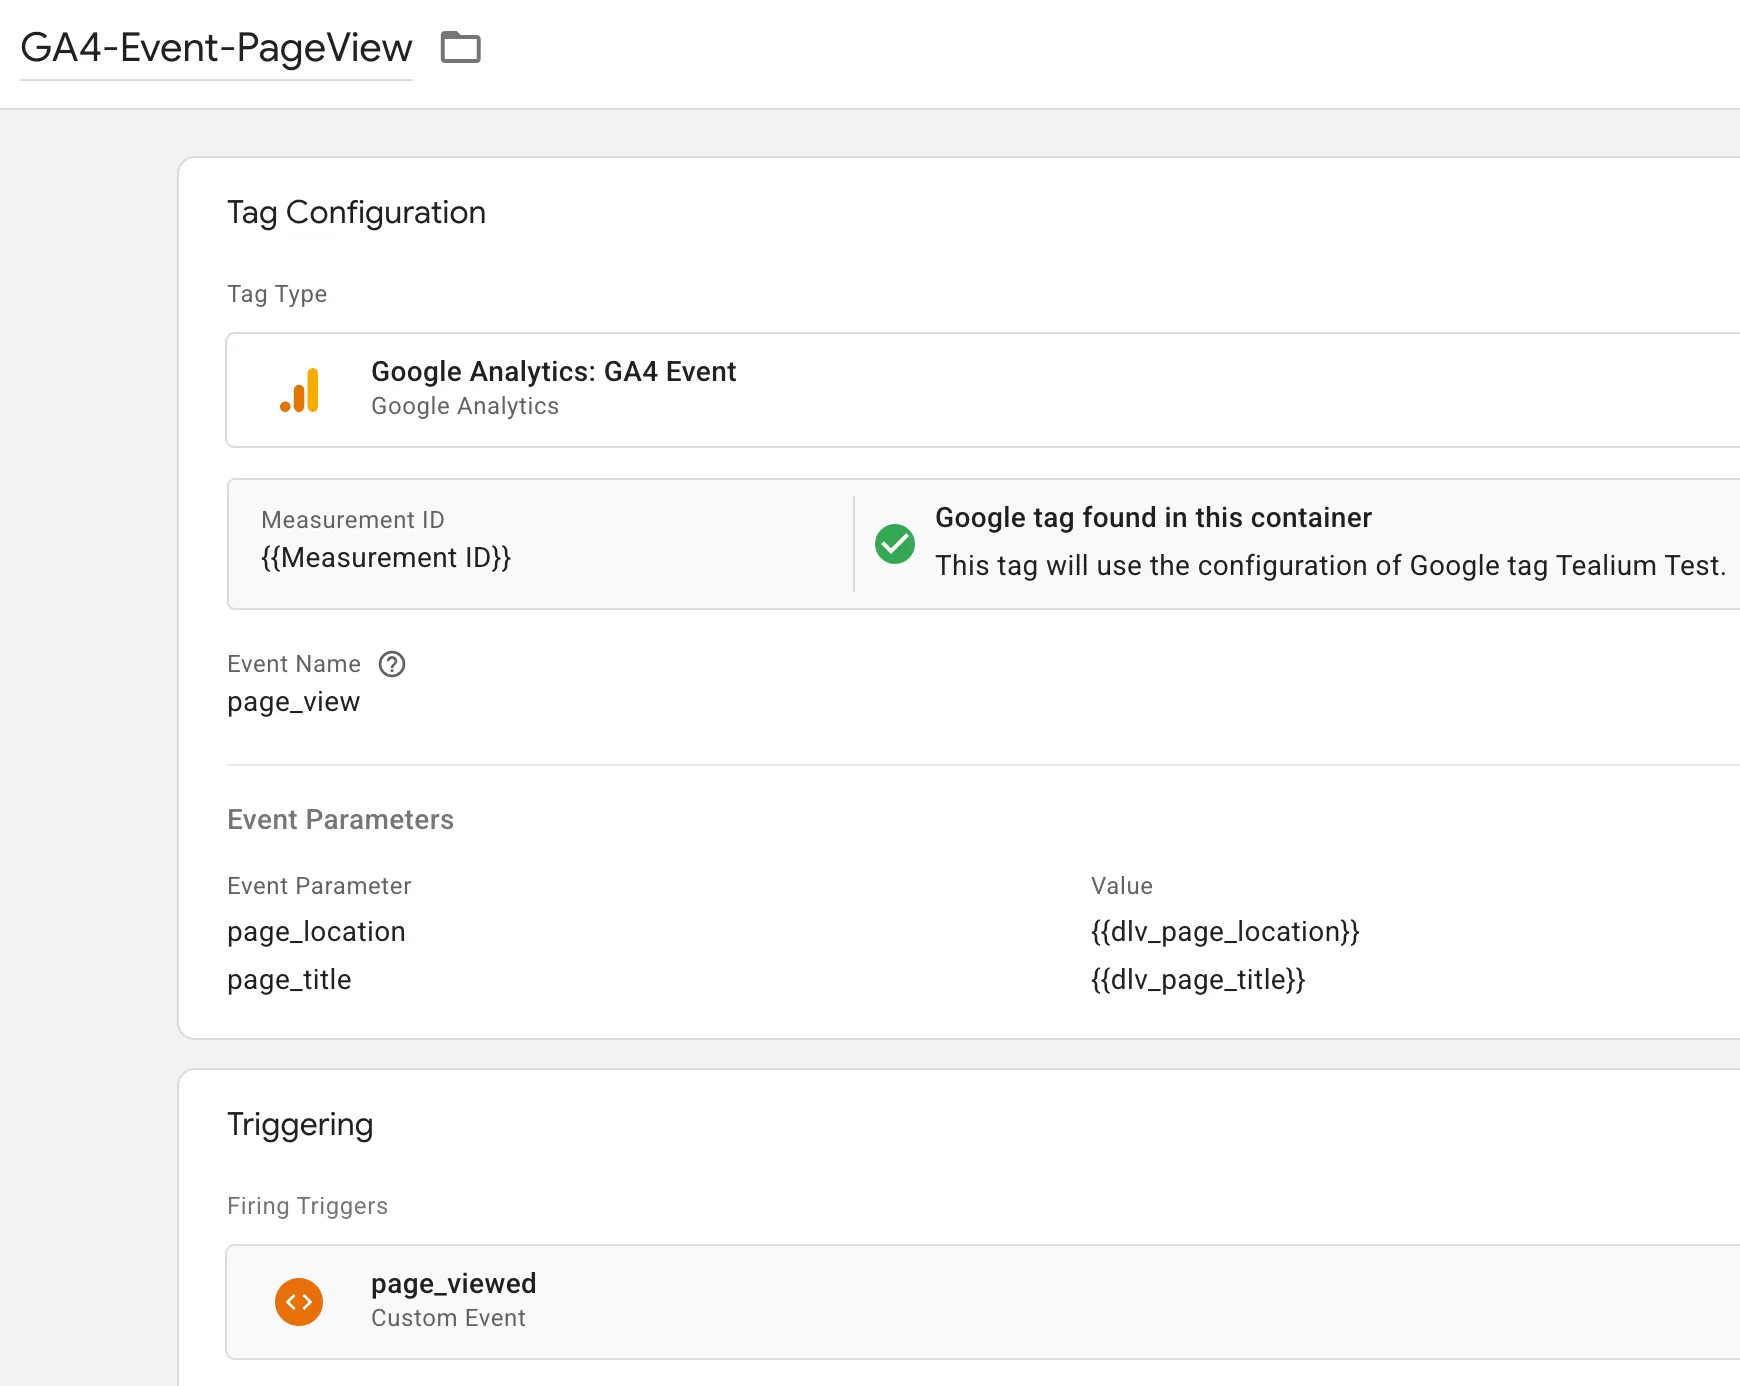Click the Event Name label
The height and width of the screenshot is (1386, 1740).
(x=293, y=664)
